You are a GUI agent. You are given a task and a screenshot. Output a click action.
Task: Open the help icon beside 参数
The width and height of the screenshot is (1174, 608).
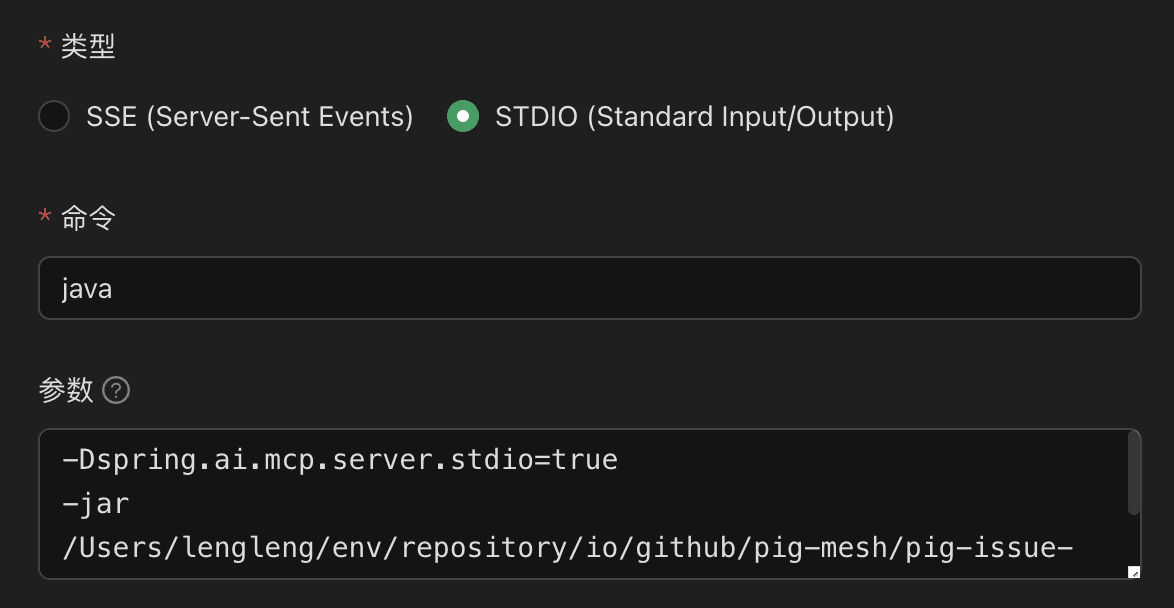[116, 390]
